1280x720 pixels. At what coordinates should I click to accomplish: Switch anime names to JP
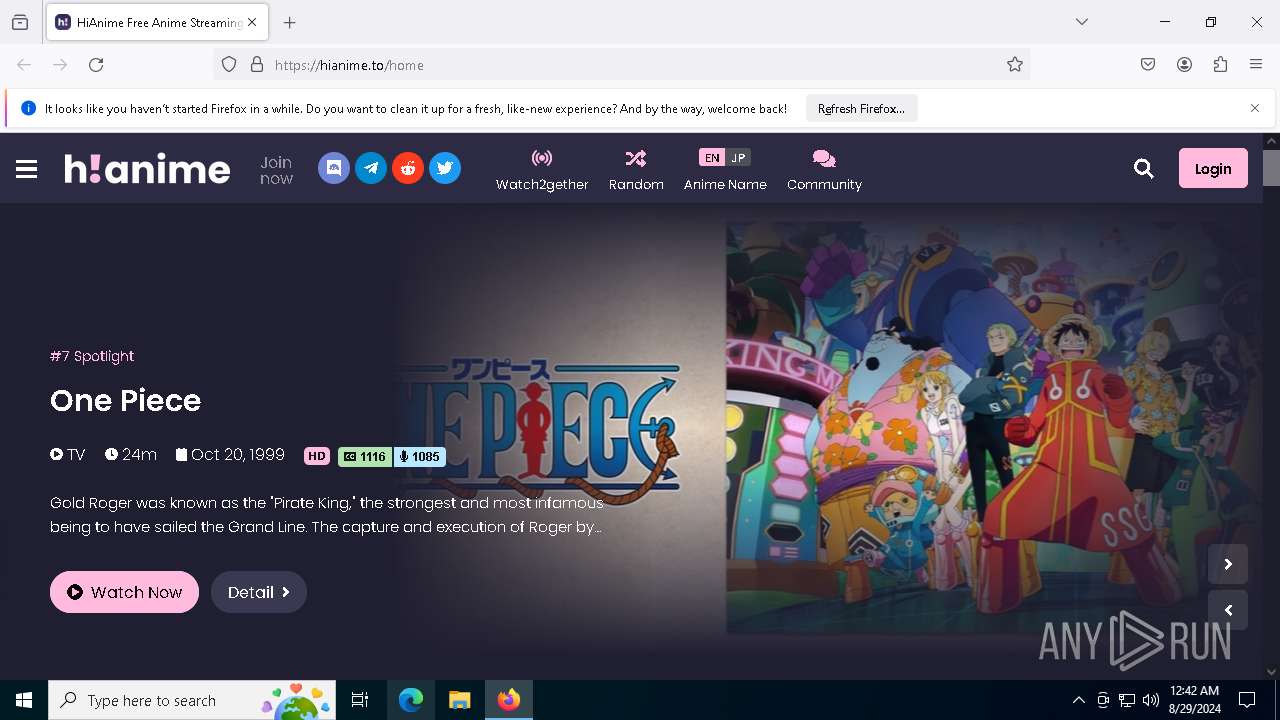(x=738, y=158)
